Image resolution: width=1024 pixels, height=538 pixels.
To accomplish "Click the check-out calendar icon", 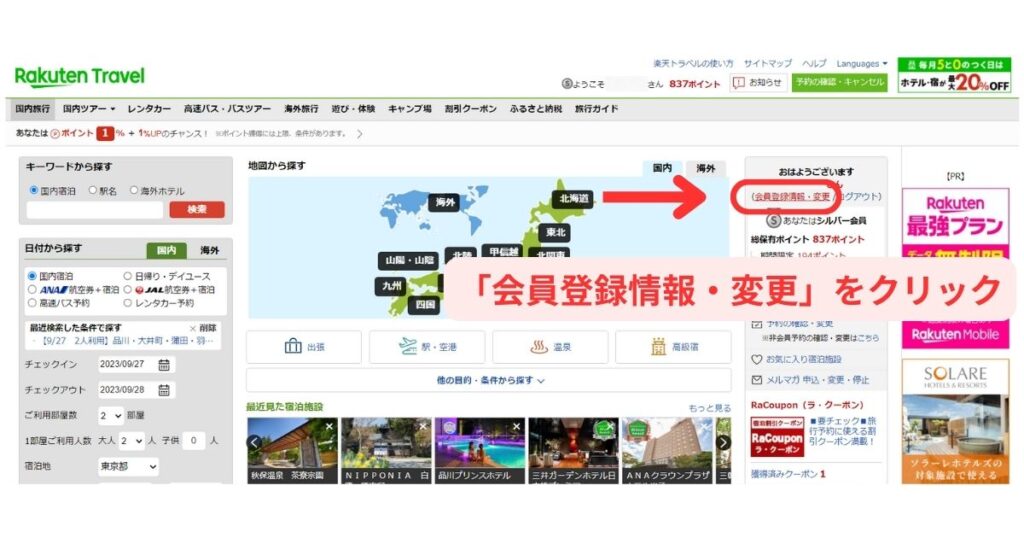I will click(164, 390).
